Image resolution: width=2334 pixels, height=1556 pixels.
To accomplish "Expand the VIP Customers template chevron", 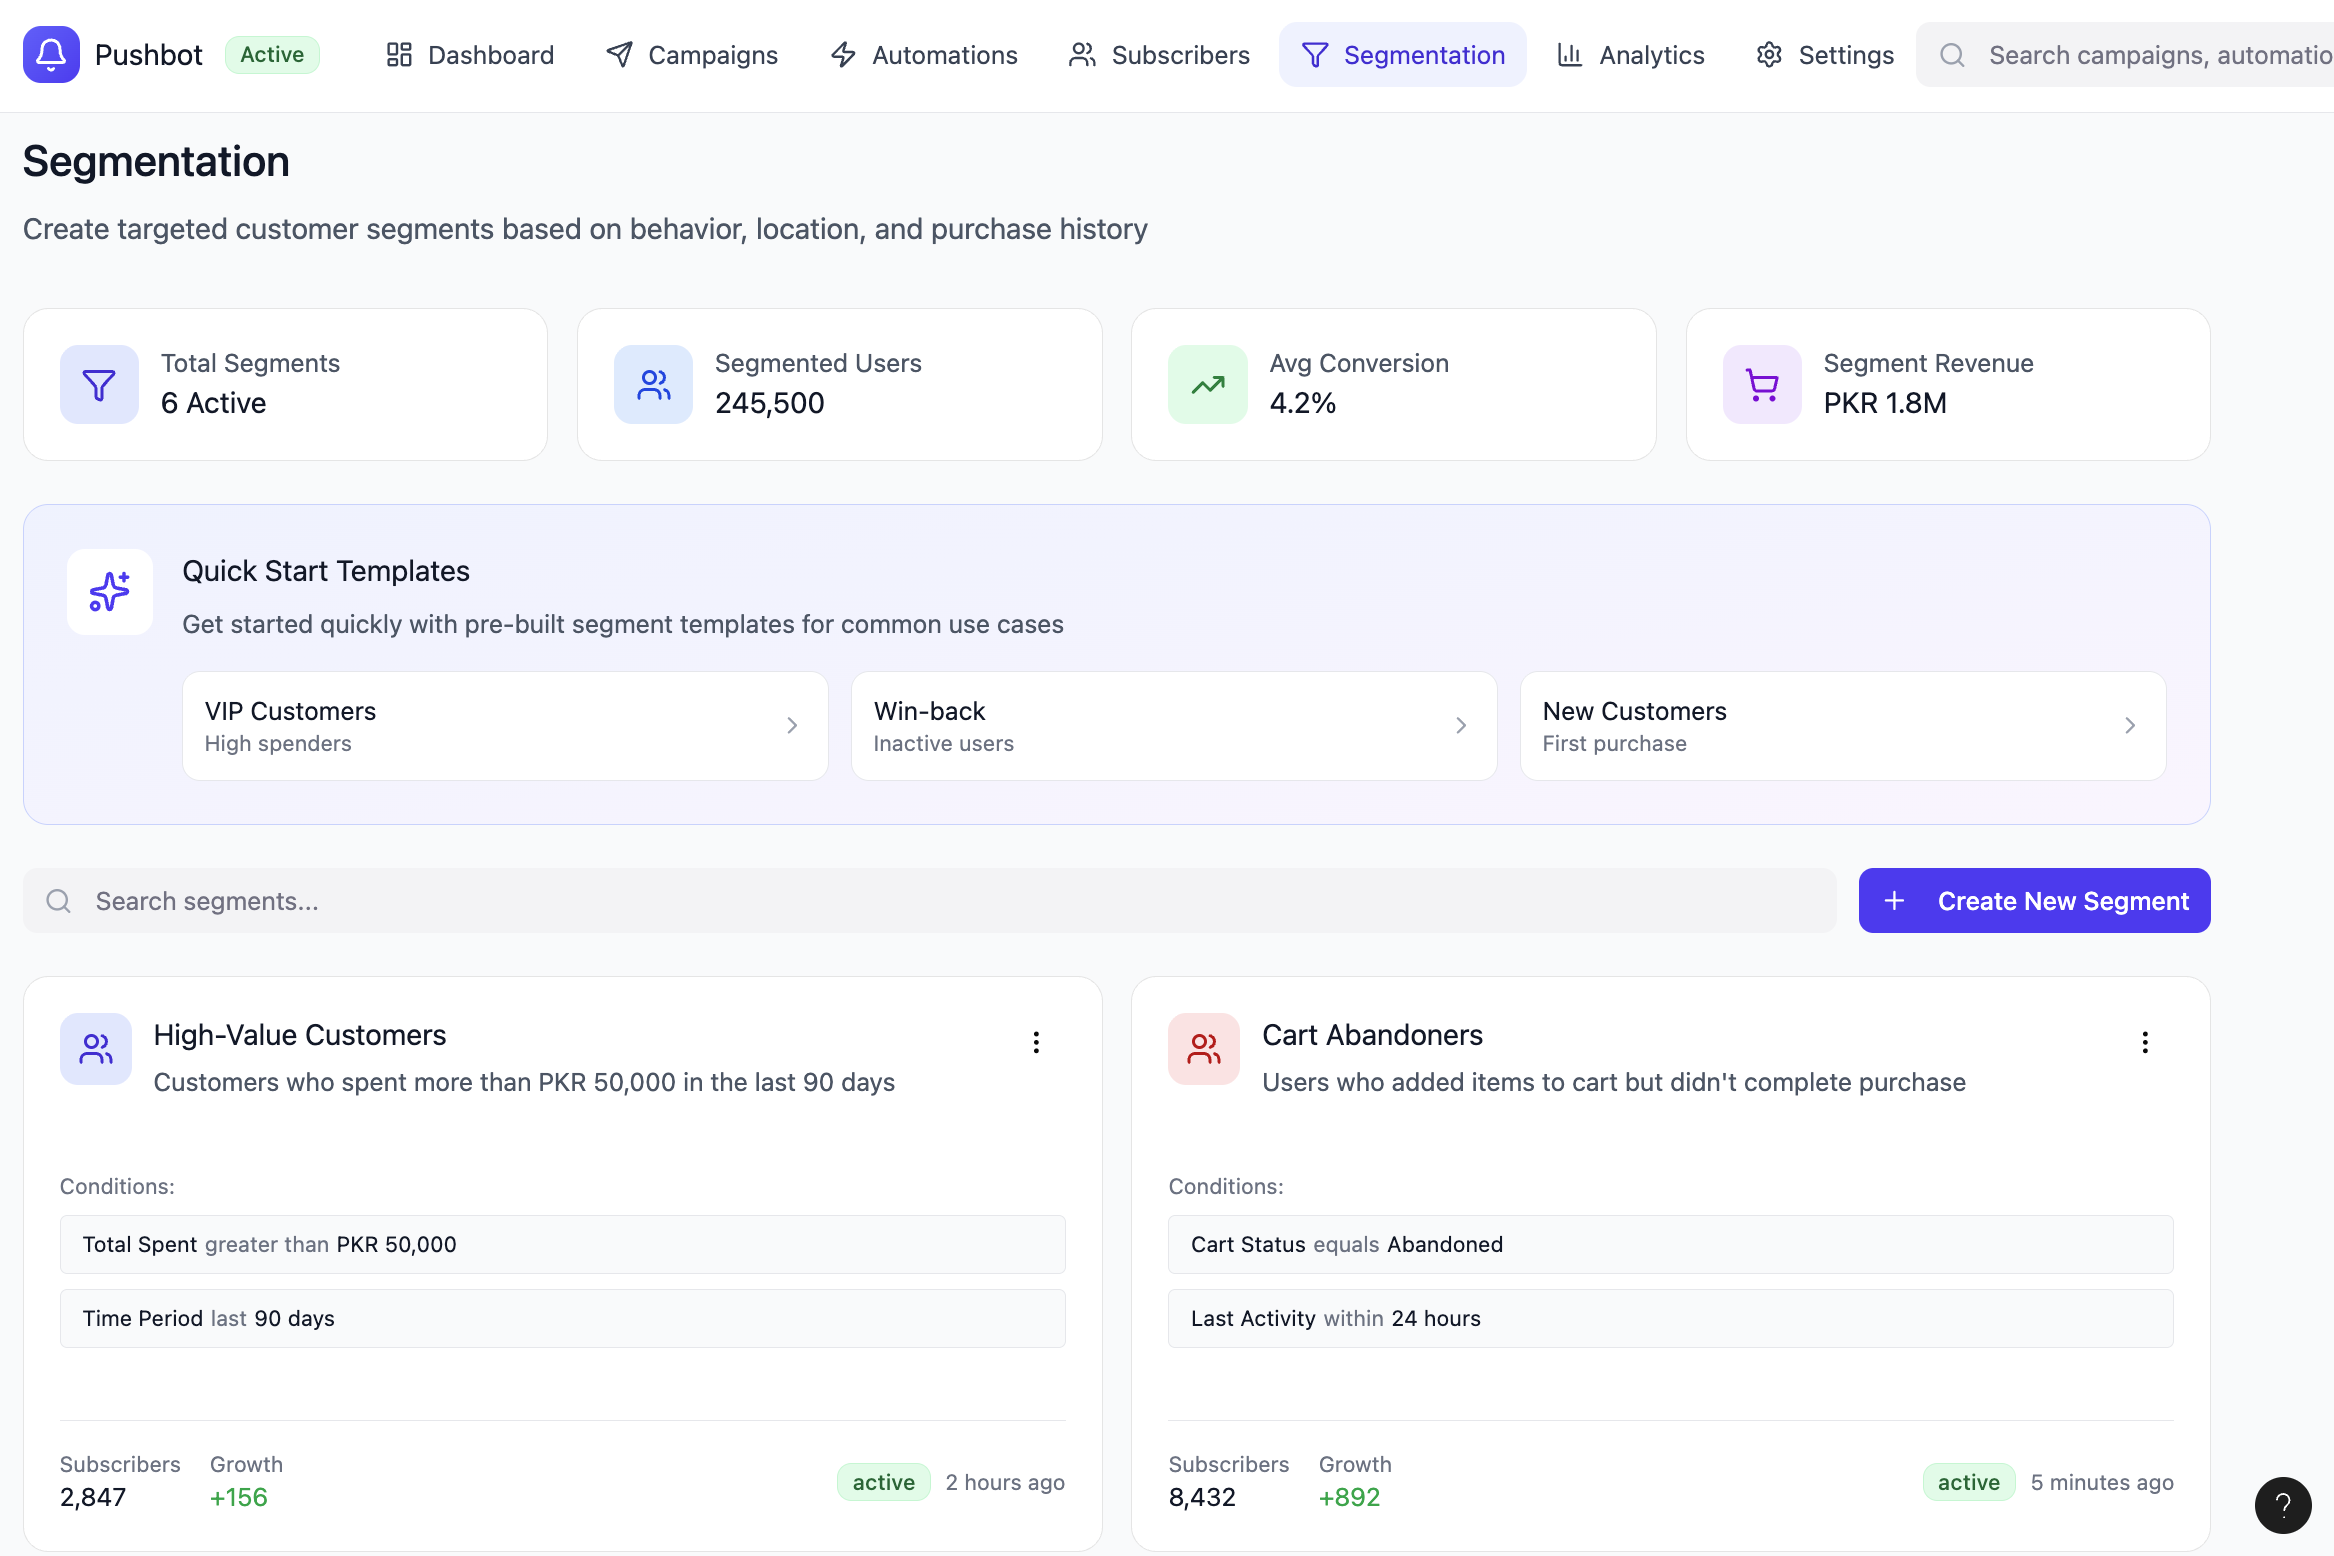I will 792,726.
